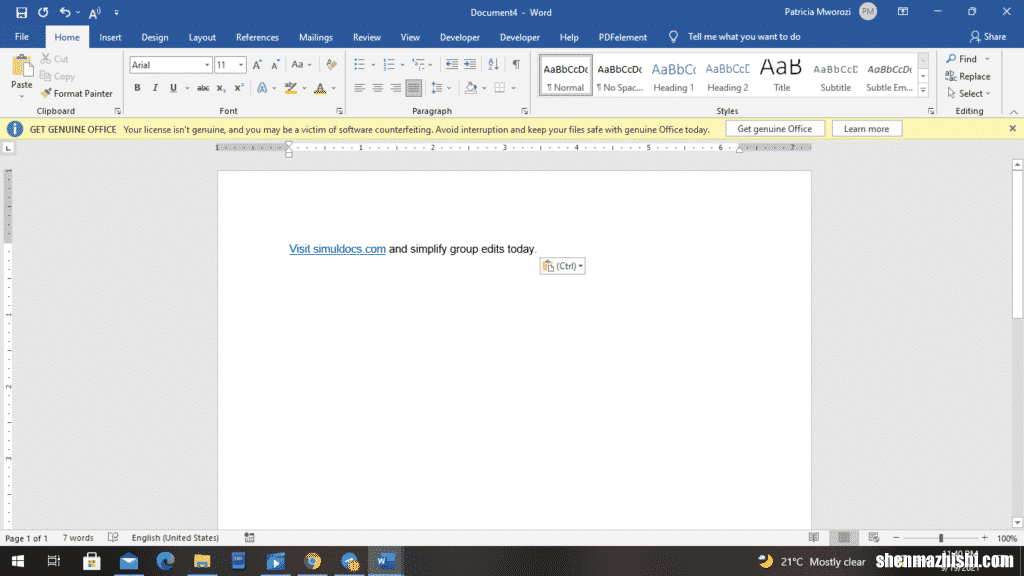The height and width of the screenshot is (576, 1024).
Task: Click the Paste clipboard icon
Action: (22, 65)
